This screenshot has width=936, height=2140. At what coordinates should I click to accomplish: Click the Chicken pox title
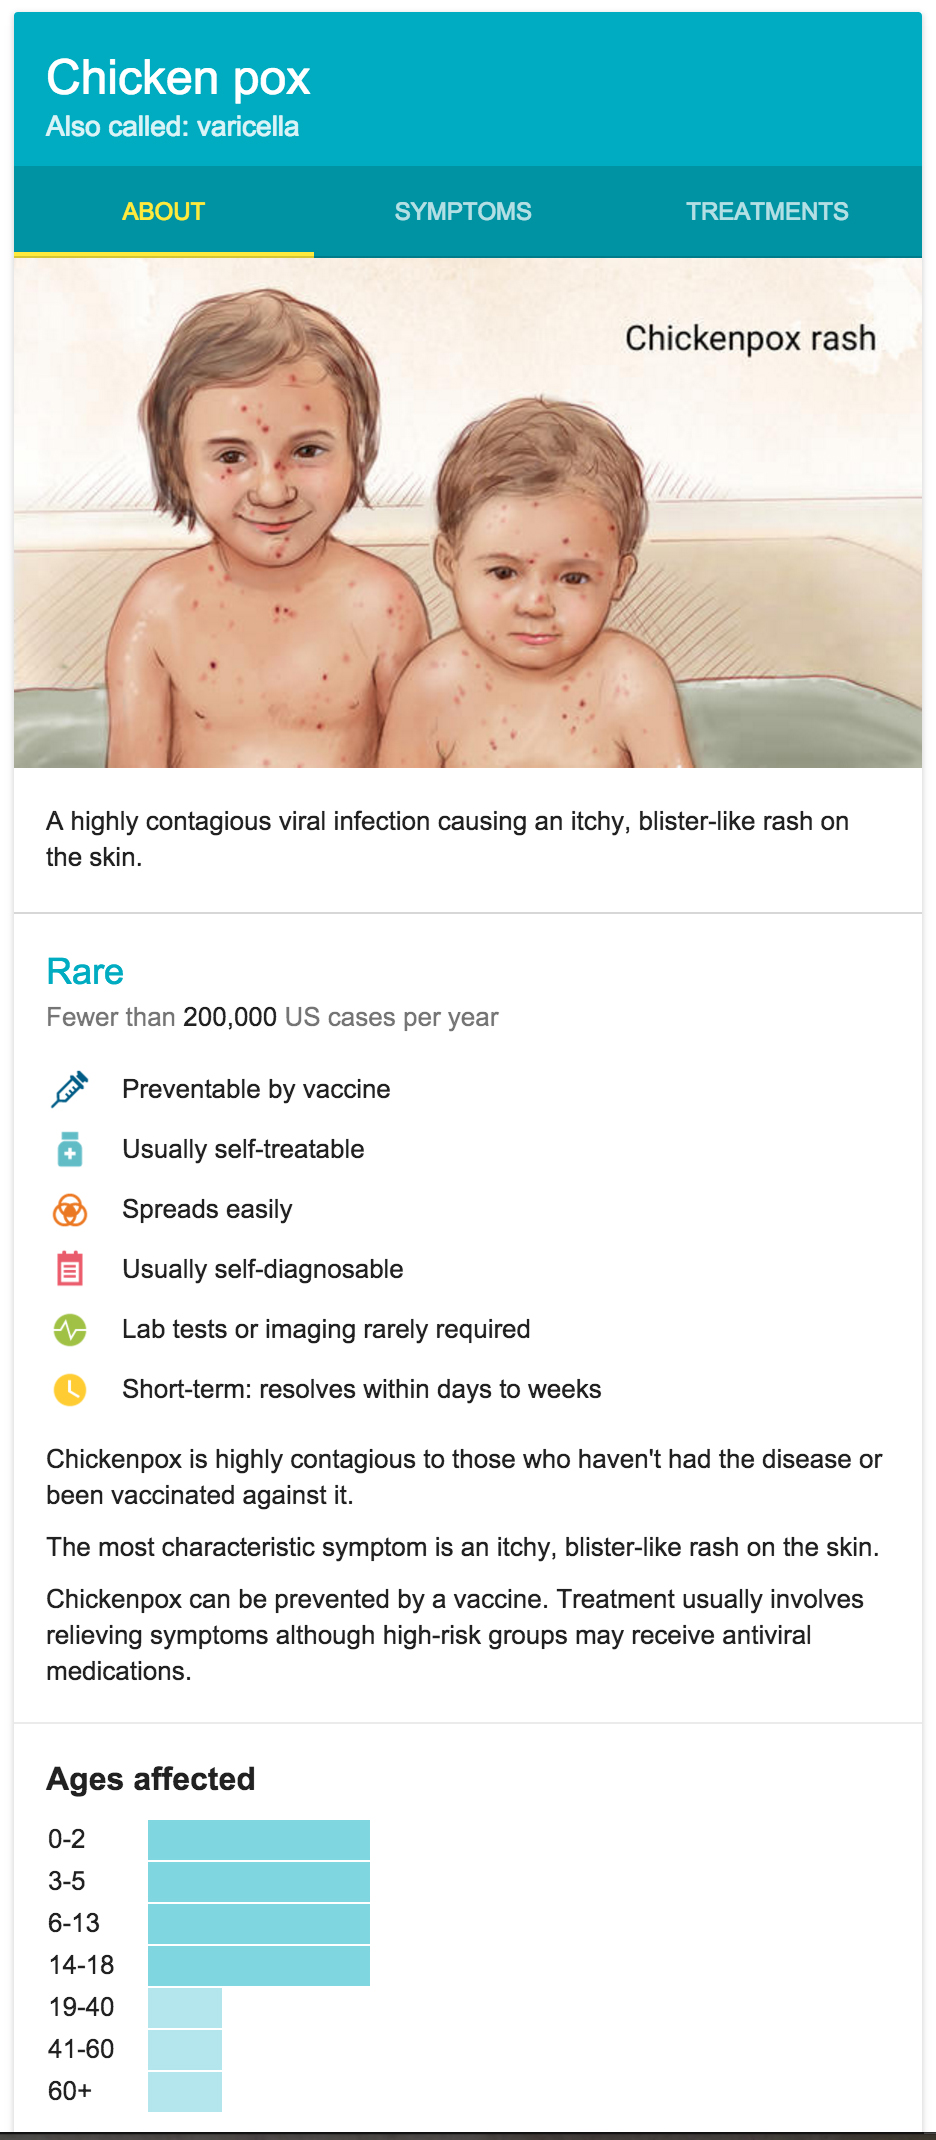tap(178, 78)
